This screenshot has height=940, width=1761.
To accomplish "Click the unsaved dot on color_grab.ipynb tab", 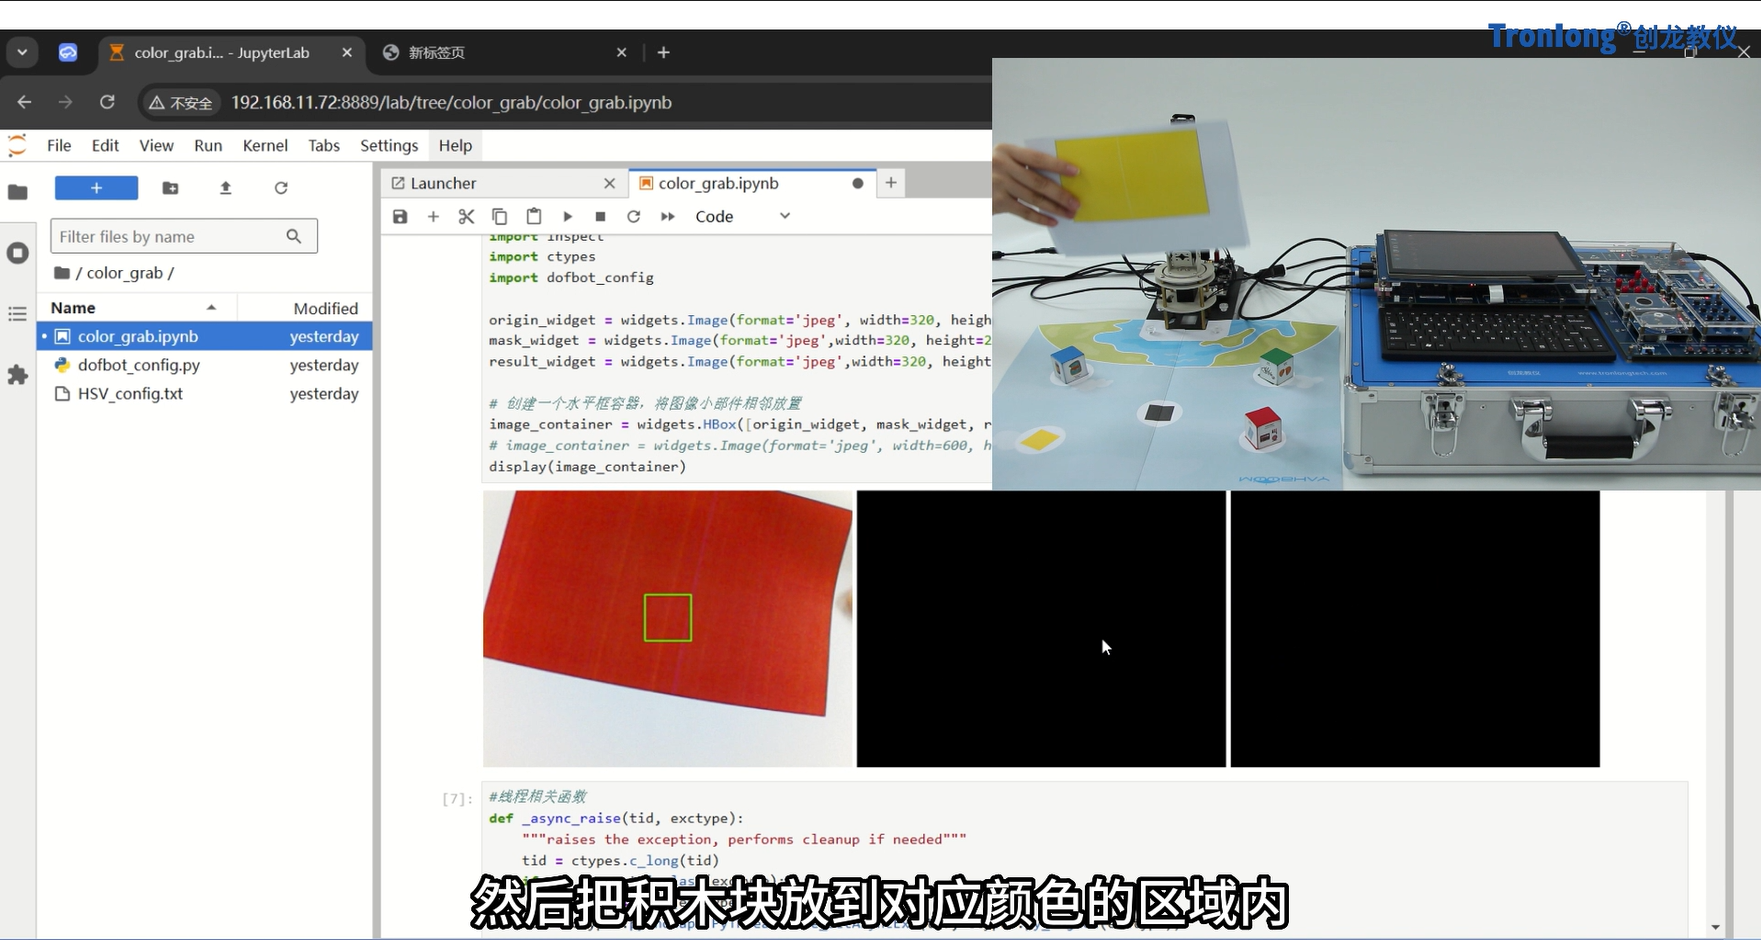I will click(x=857, y=183).
